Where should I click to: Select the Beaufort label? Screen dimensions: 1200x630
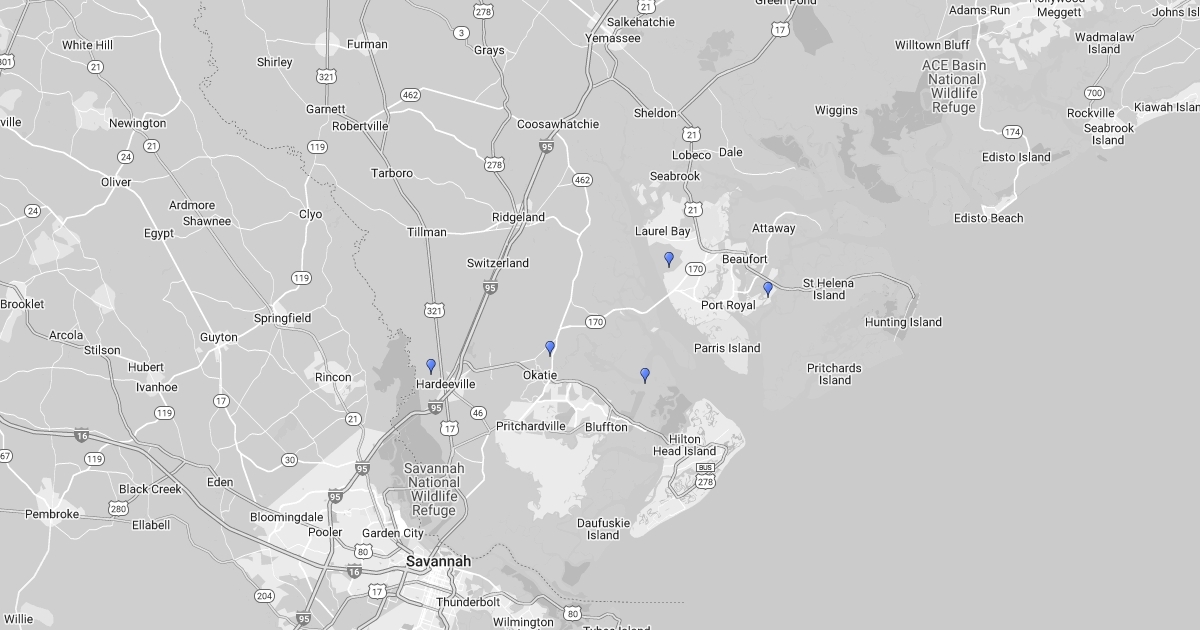pos(745,259)
